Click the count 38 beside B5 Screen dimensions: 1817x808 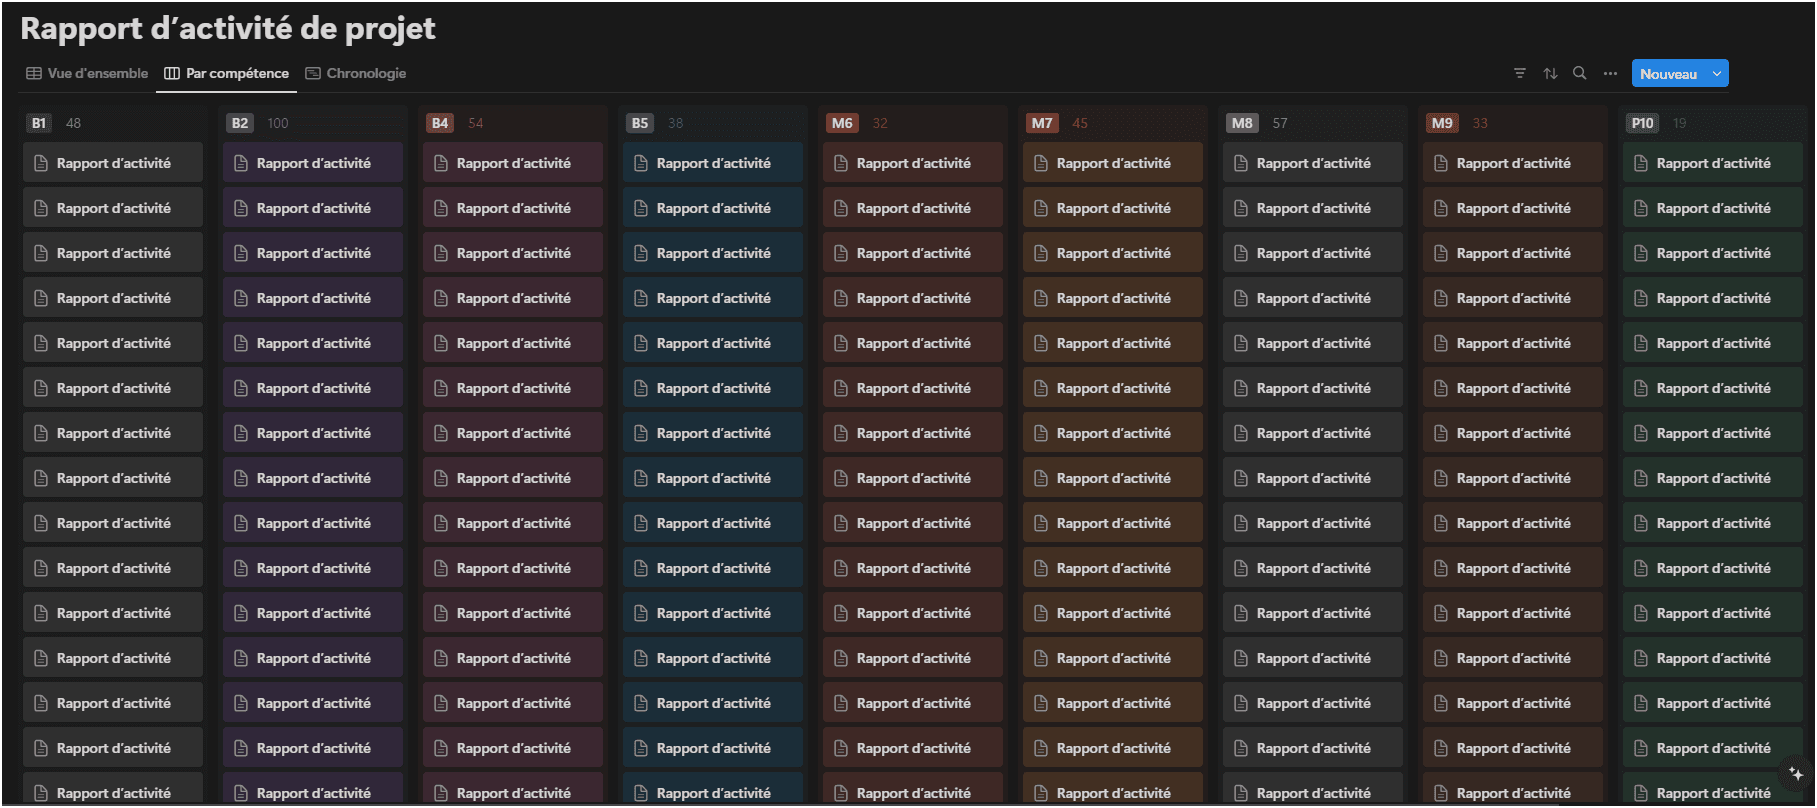pyautogui.click(x=676, y=123)
